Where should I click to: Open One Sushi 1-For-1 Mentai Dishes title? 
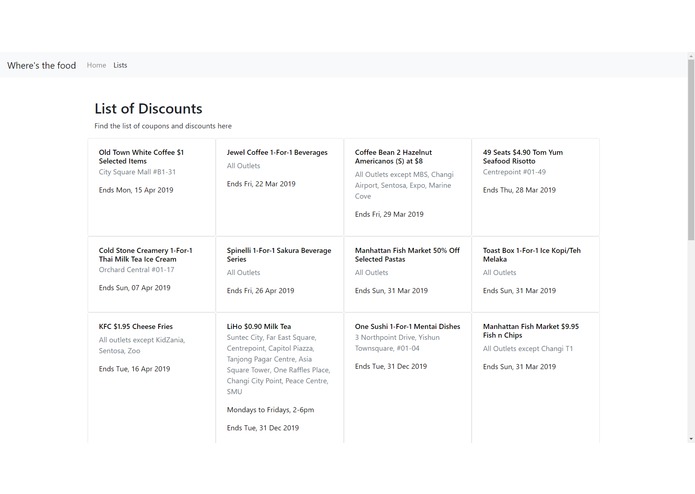(x=407, y=327)
